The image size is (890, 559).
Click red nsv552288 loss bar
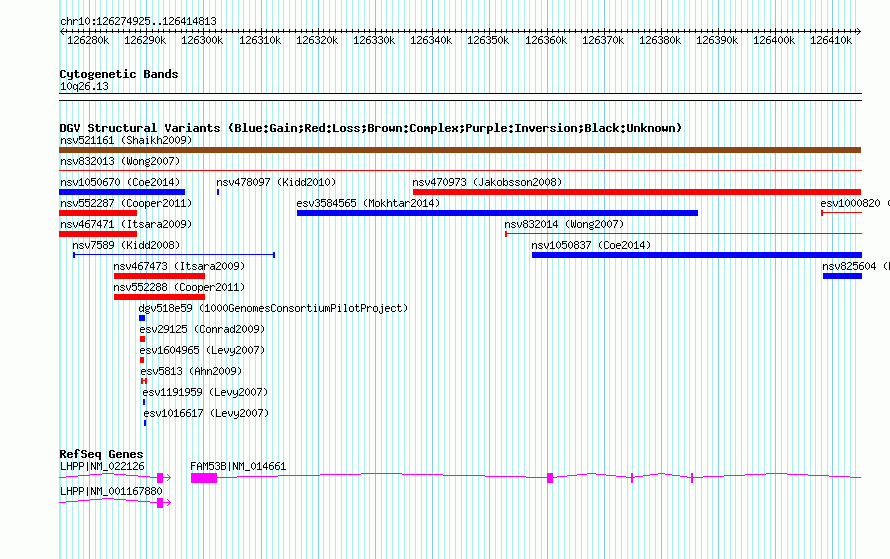(x=159, y=297)
